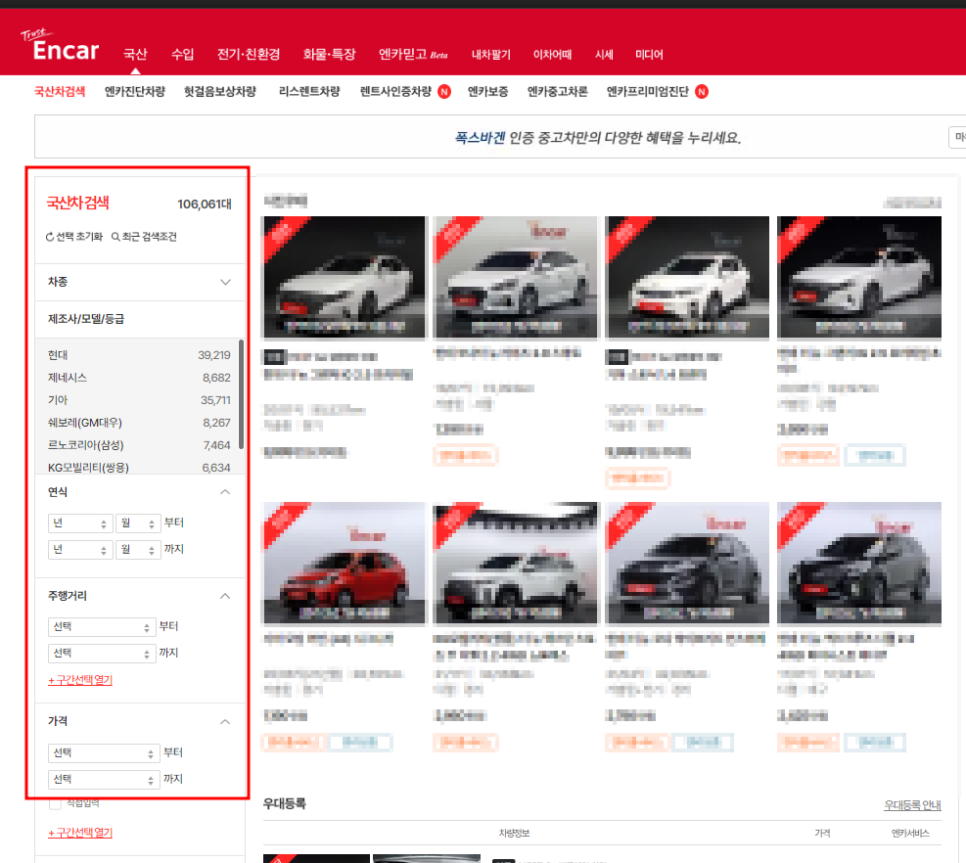Tick the 직접입력 checkbox under 가격
Viewport: 966px width, 863px height.
tap(55, 803)
